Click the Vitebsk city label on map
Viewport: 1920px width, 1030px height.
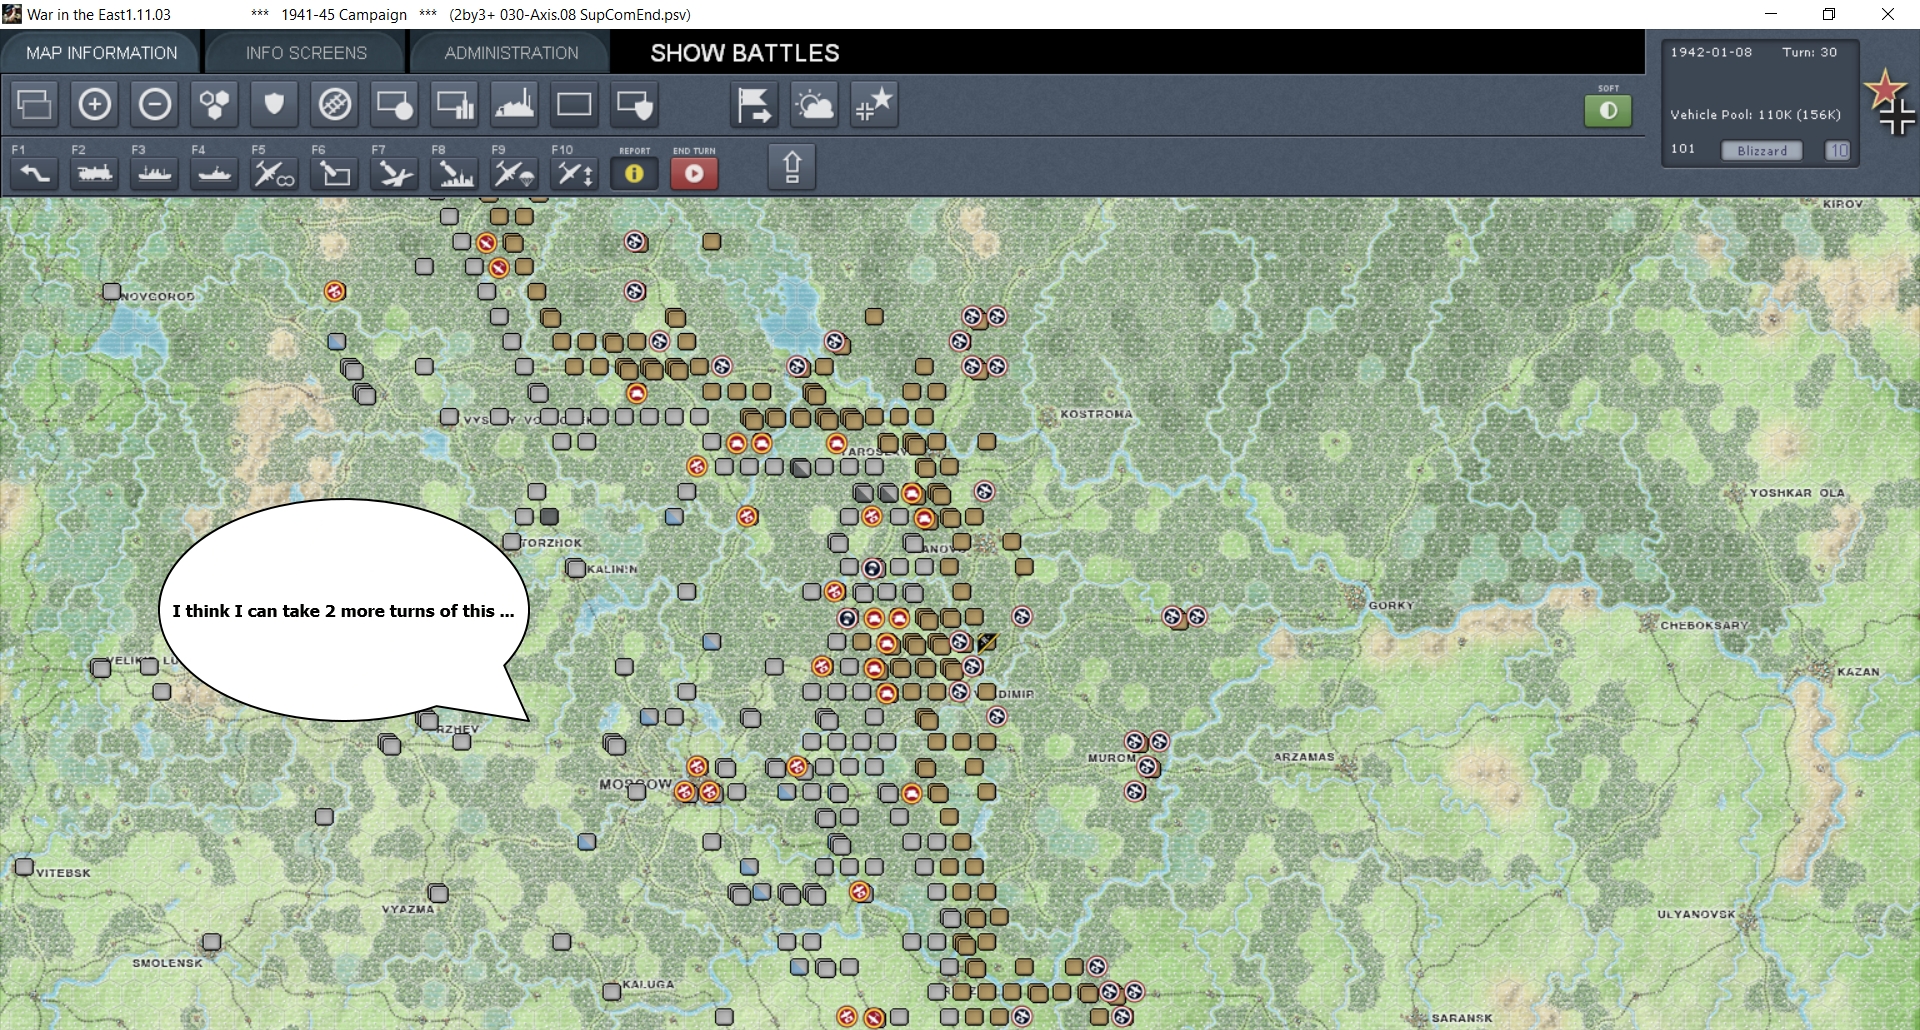pos(63,873)
